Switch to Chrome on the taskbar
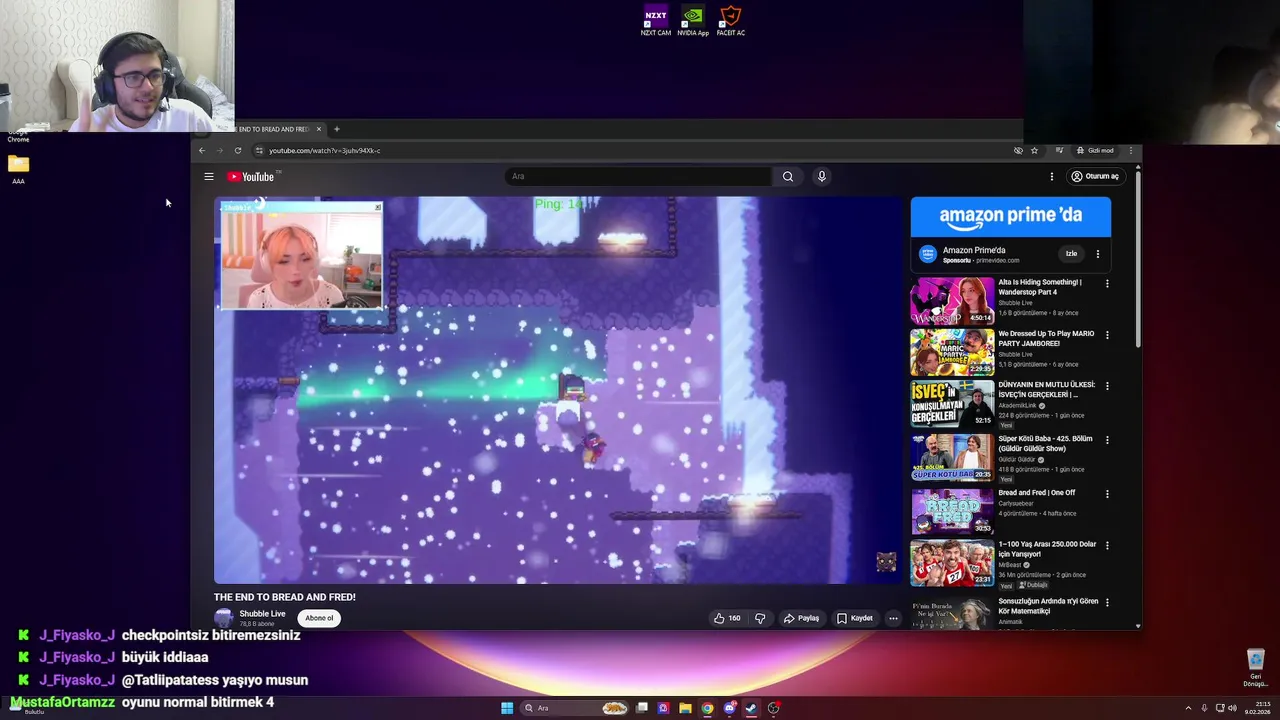Image resolution: width=1280 pixels, height=720 pixels. coord(707,708)
